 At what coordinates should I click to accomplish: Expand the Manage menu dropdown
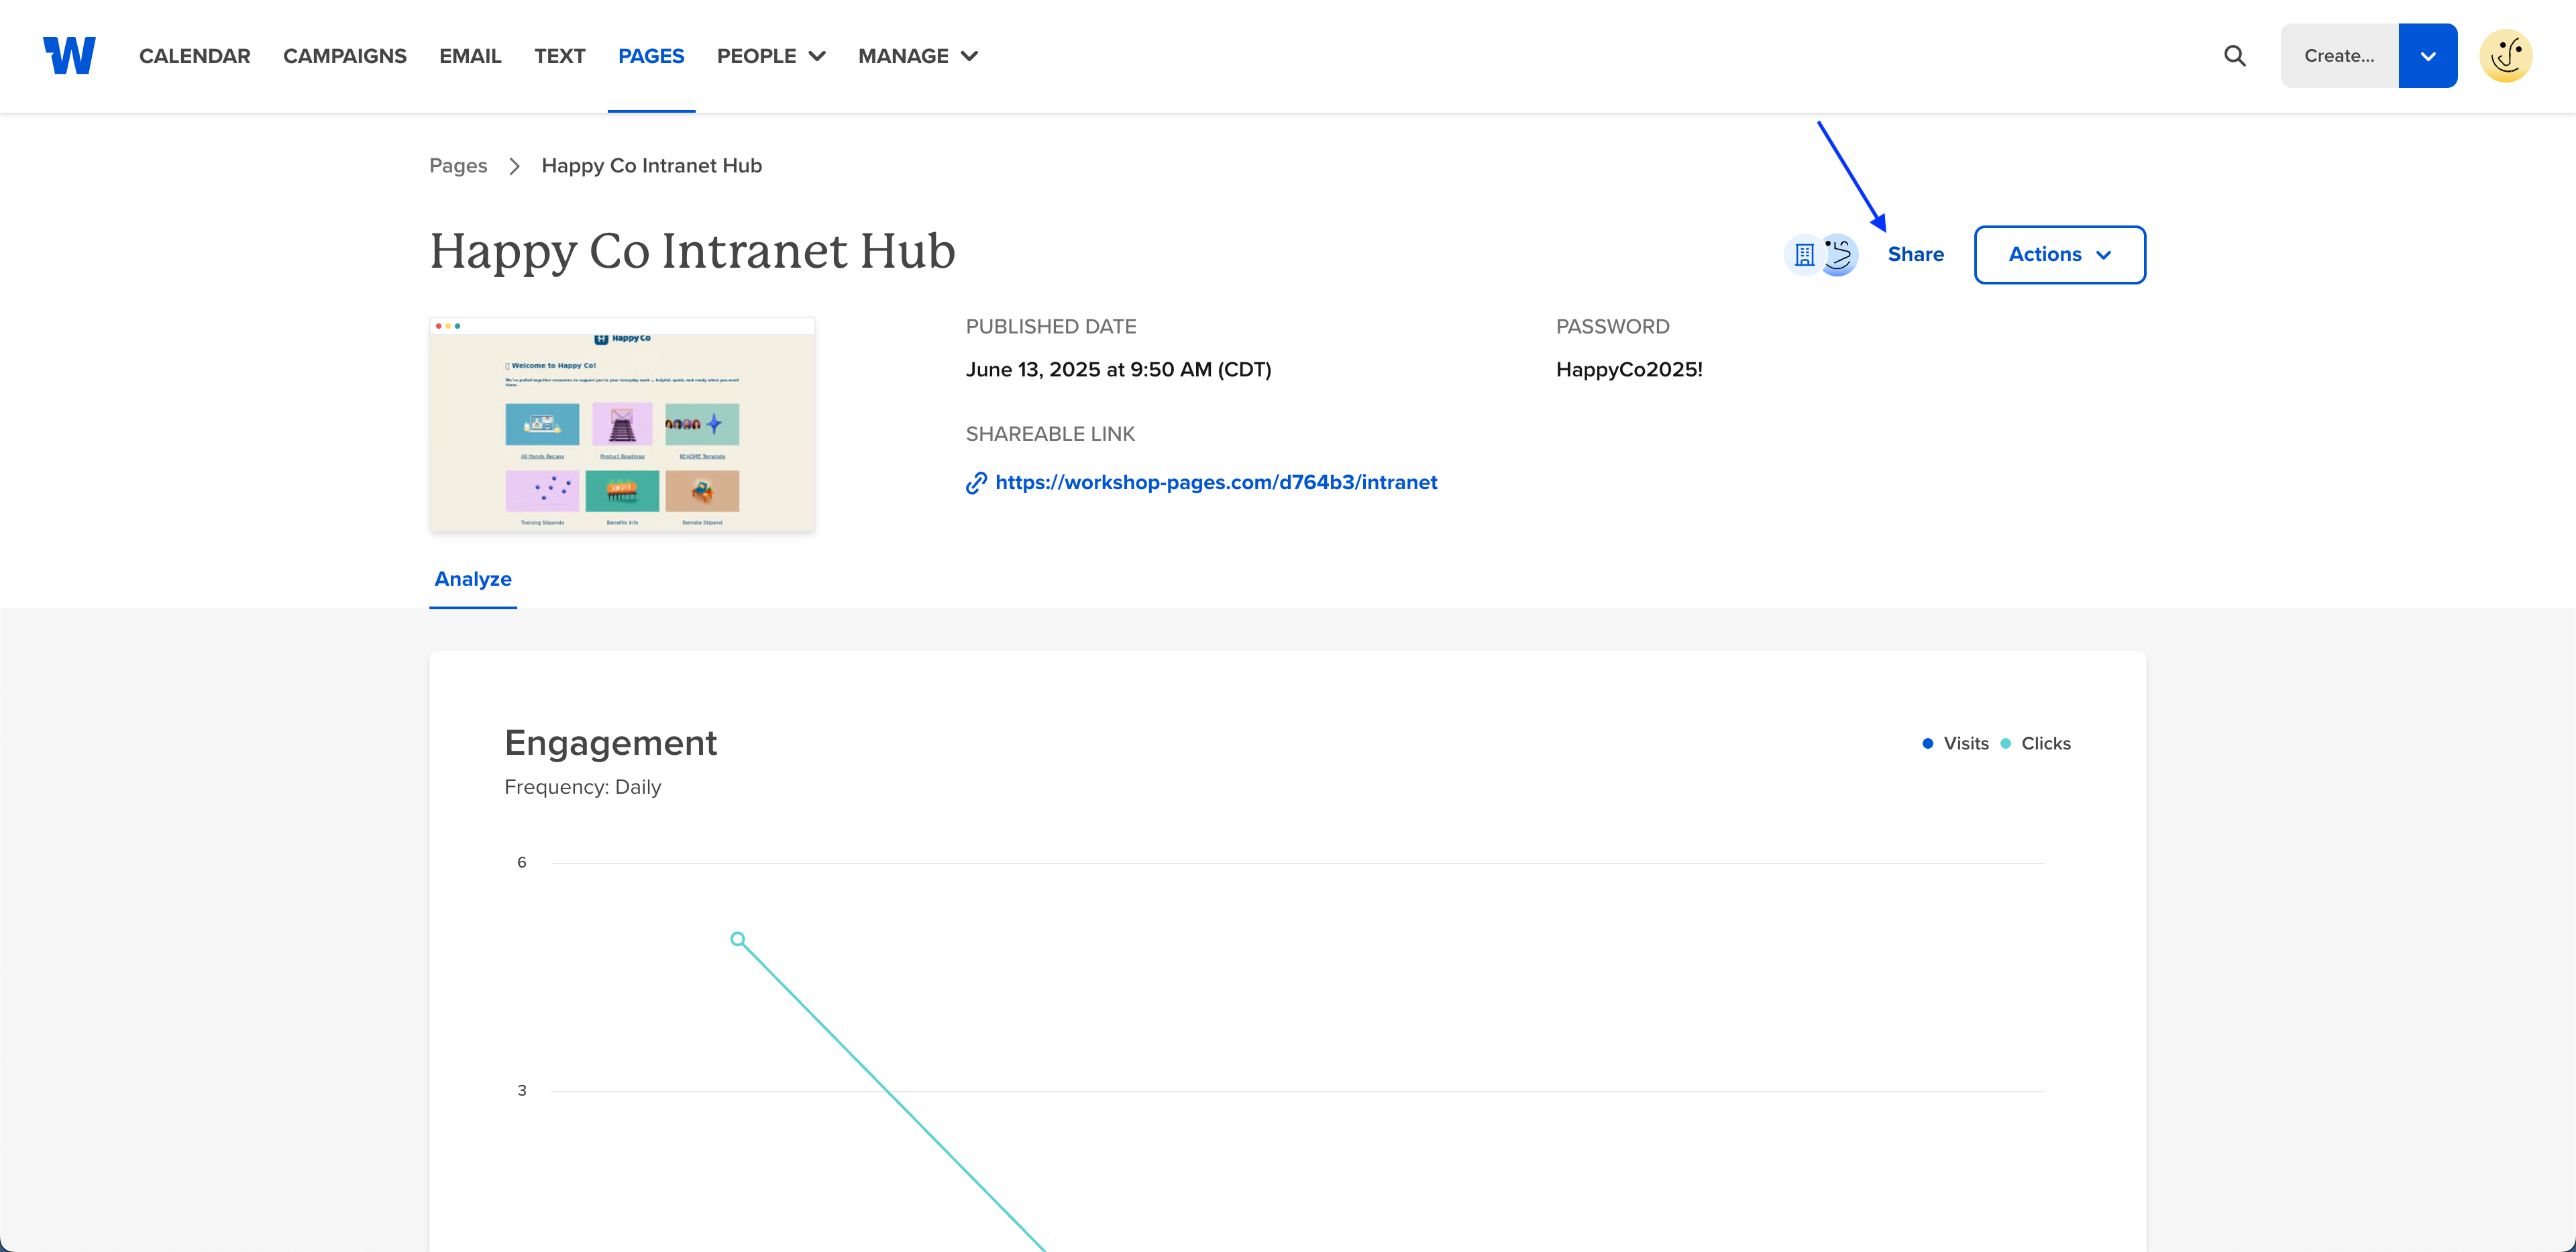tap(918, 56)
